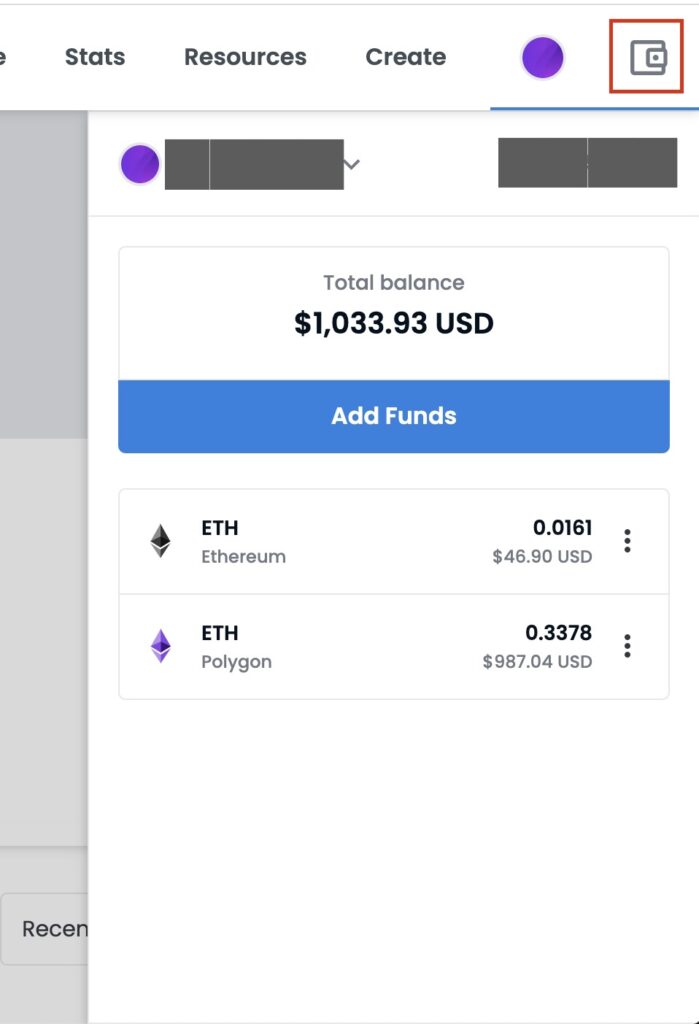This screenshot has height=1024, width=699.
Task: Open options menu for Ethereum ETH
Action: point(627,541)
